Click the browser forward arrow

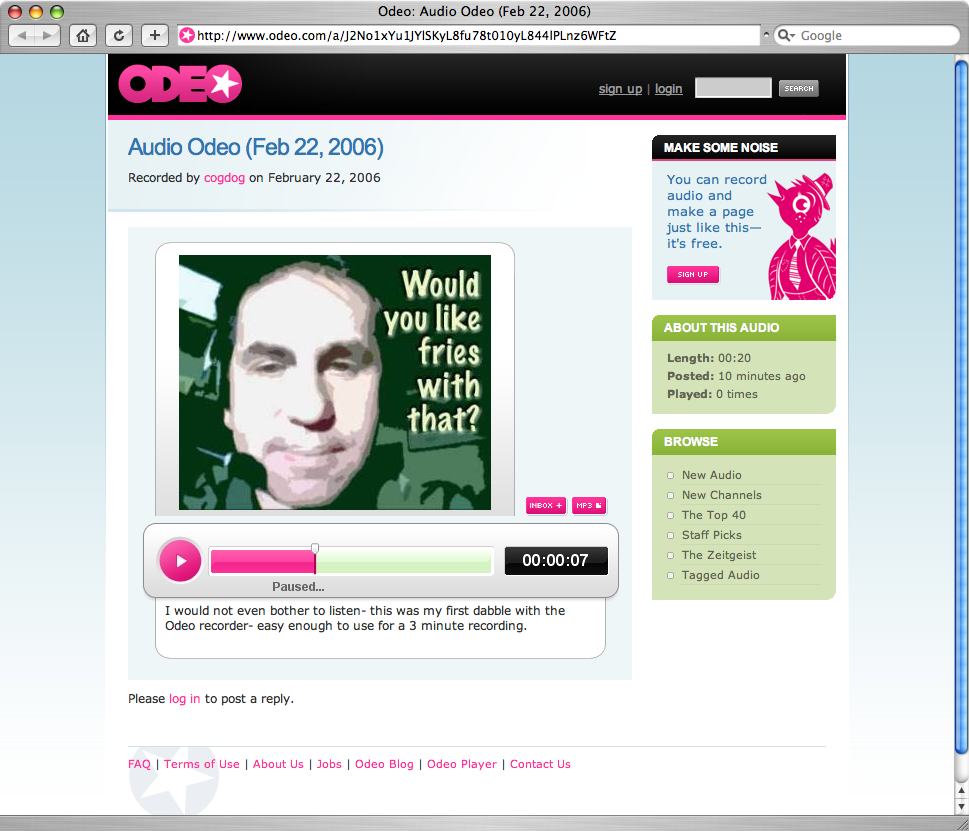(x=48, y=35)
